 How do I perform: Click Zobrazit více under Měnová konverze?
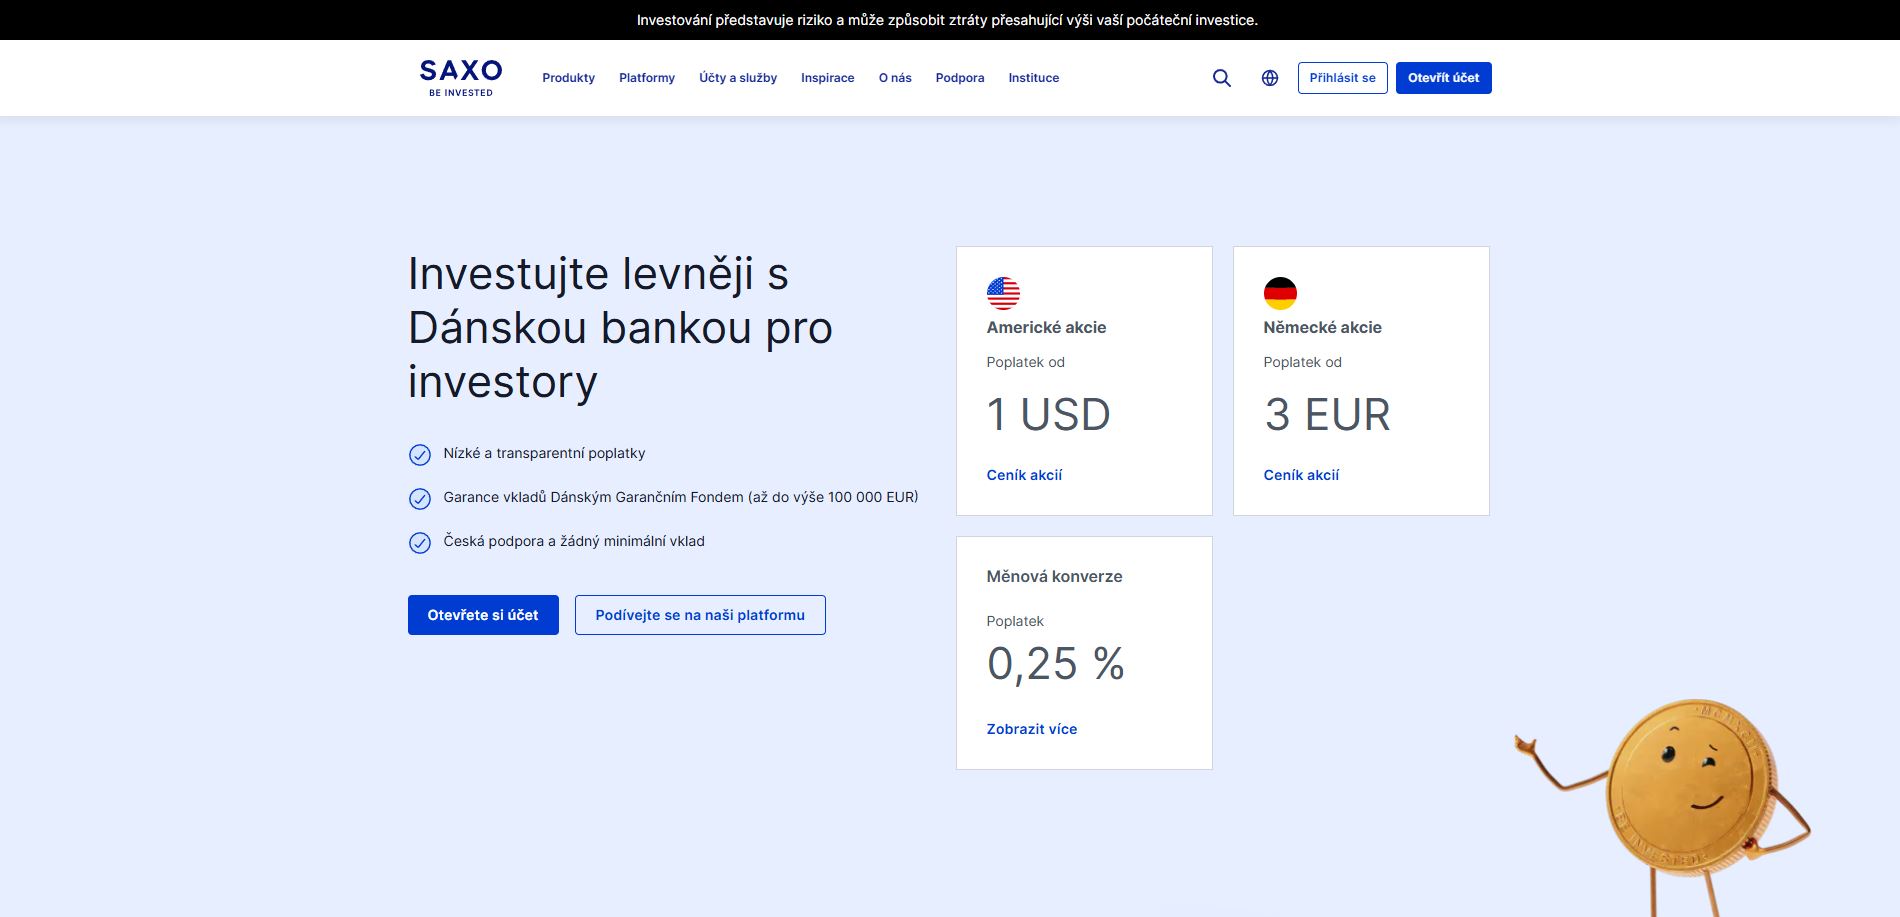point(1032,729)
